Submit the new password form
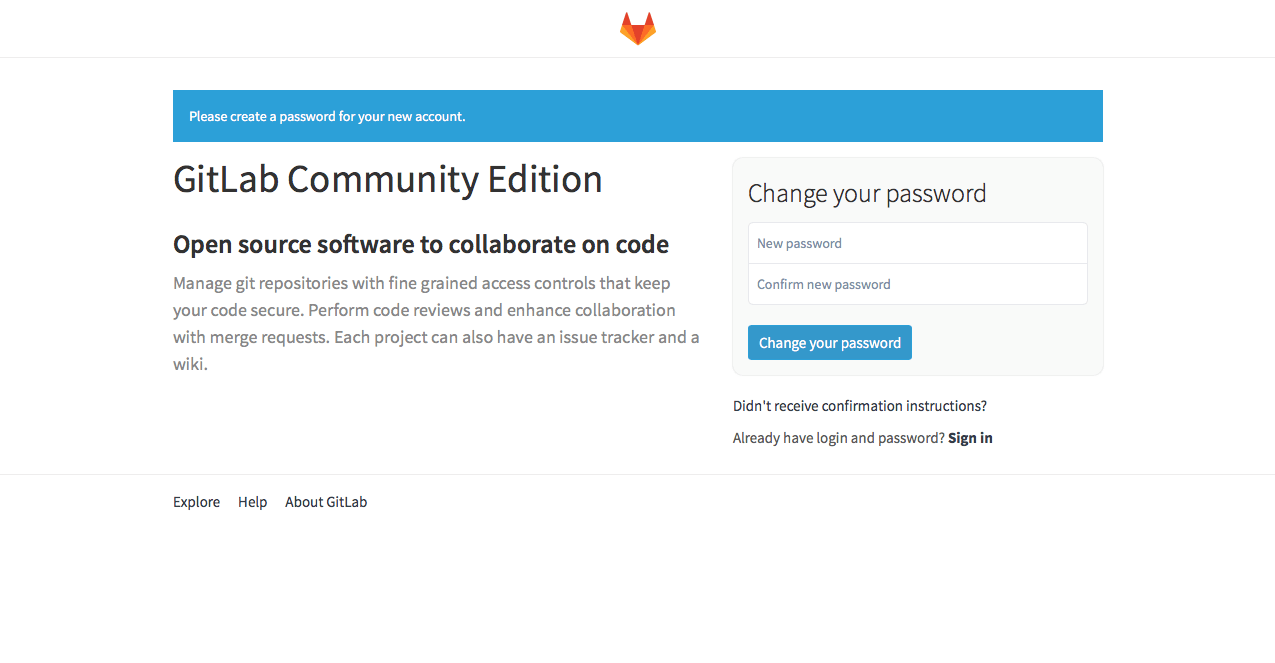The height and width of the screenshot is (663, 1275). (829, 342)
